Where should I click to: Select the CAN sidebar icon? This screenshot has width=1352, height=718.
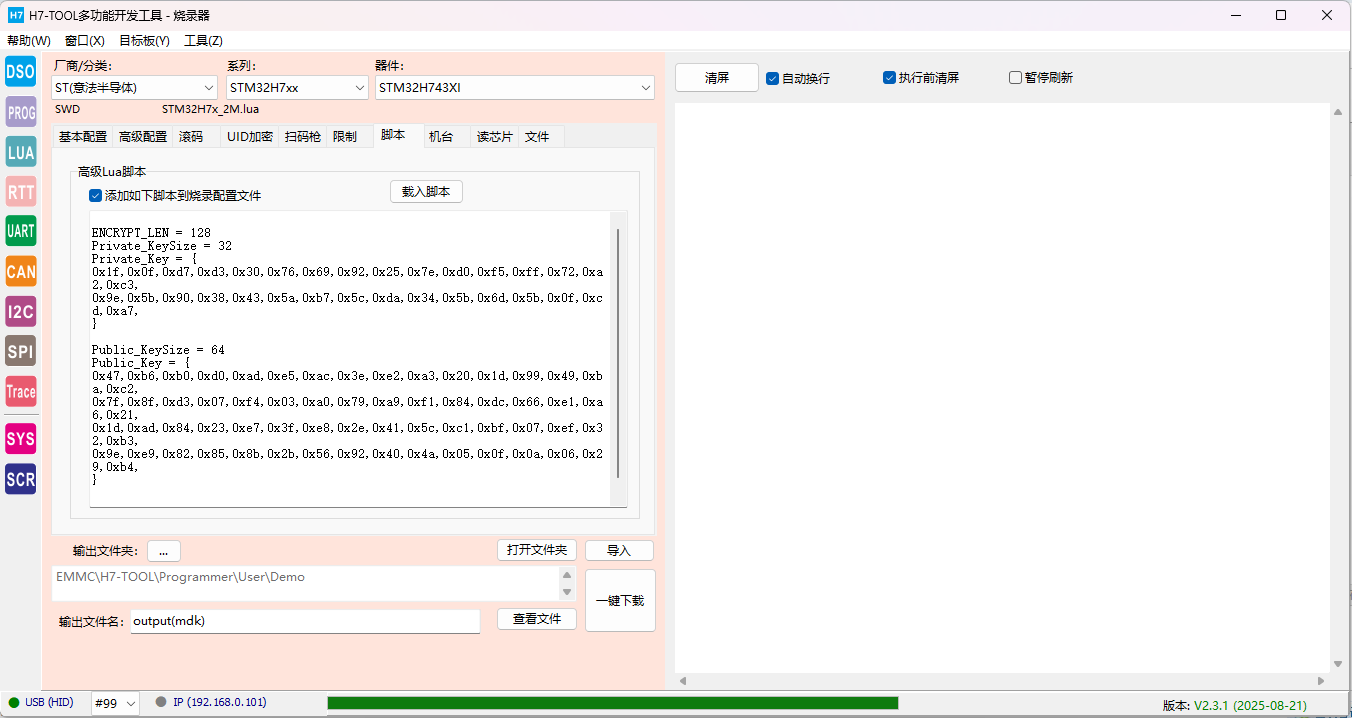pos(20,271)
